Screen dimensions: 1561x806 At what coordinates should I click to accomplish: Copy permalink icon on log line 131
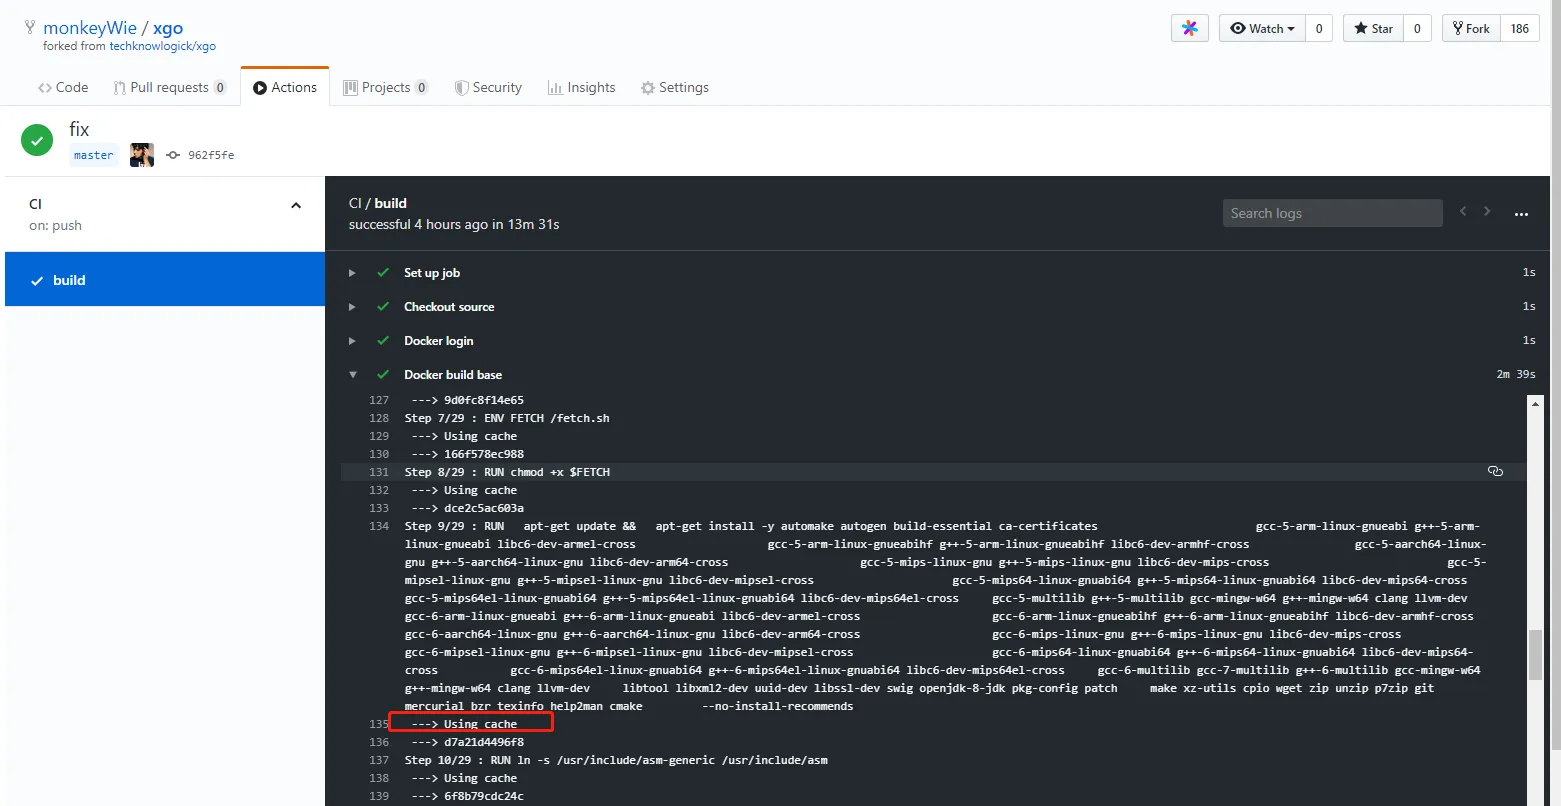1495,471
